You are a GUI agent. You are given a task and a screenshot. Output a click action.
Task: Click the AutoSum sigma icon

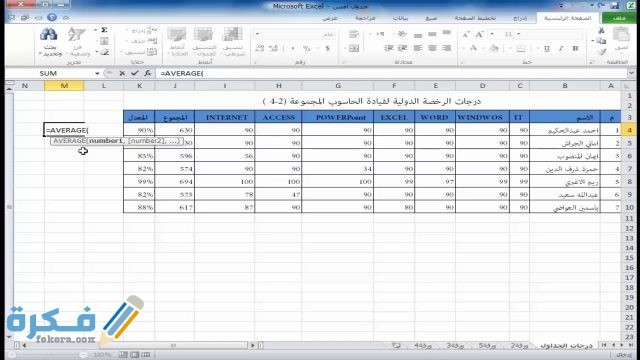(104, 30)
